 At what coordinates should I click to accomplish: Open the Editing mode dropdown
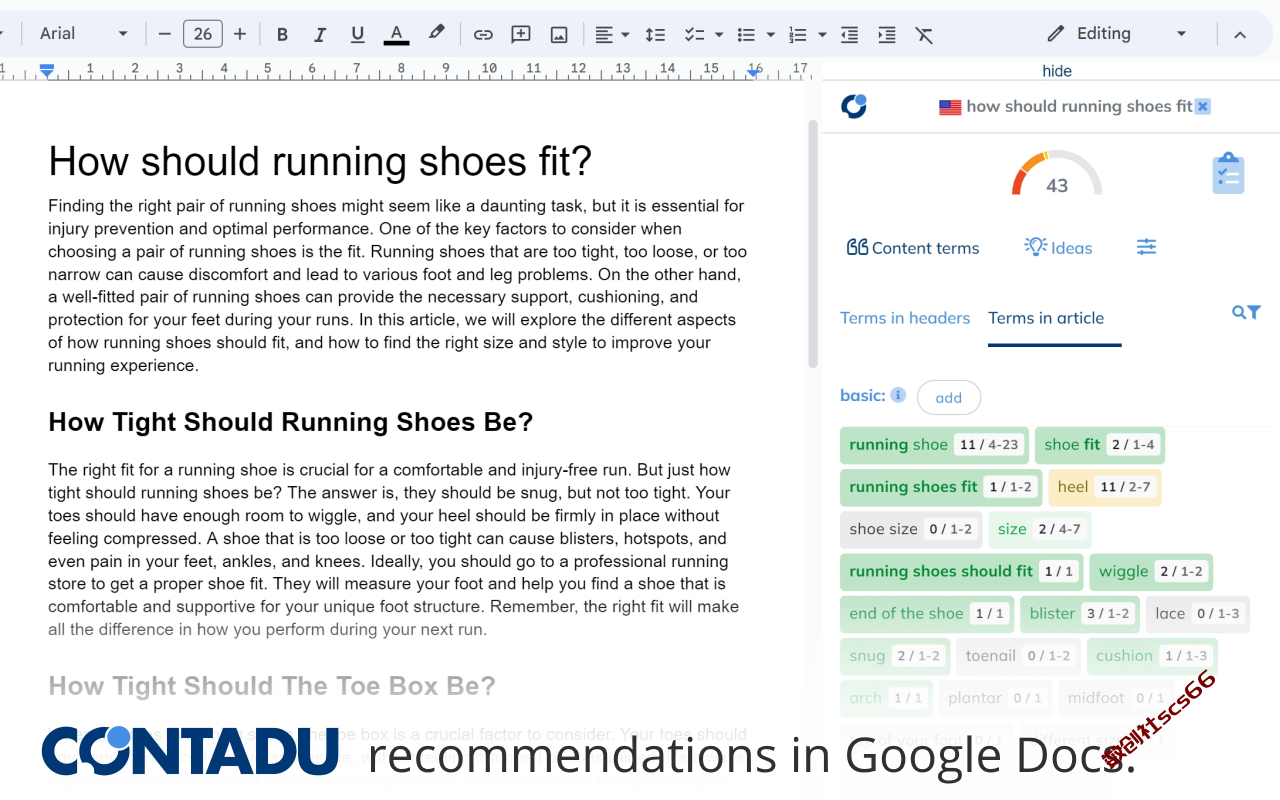(1116, 34)
